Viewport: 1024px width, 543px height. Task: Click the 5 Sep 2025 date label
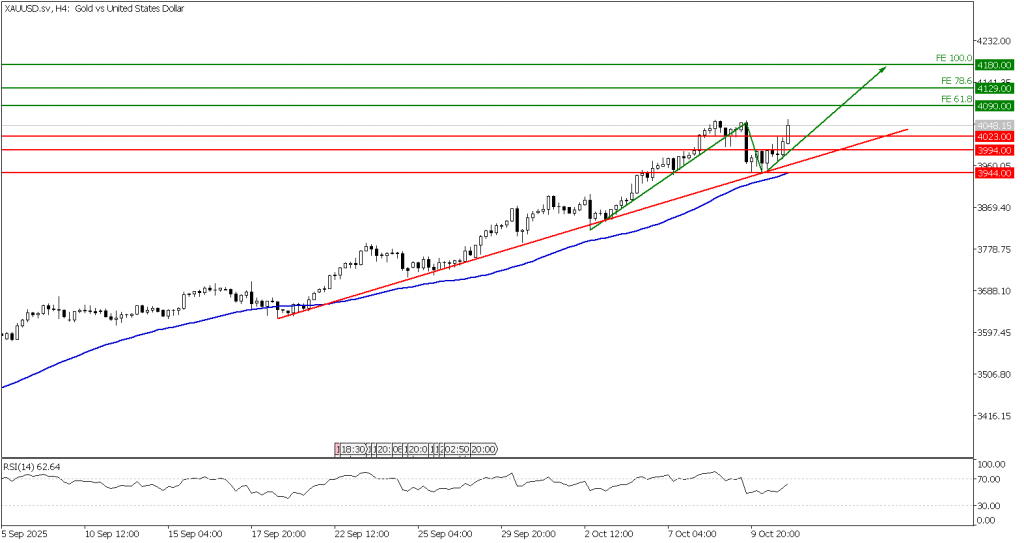click(26, 534)
